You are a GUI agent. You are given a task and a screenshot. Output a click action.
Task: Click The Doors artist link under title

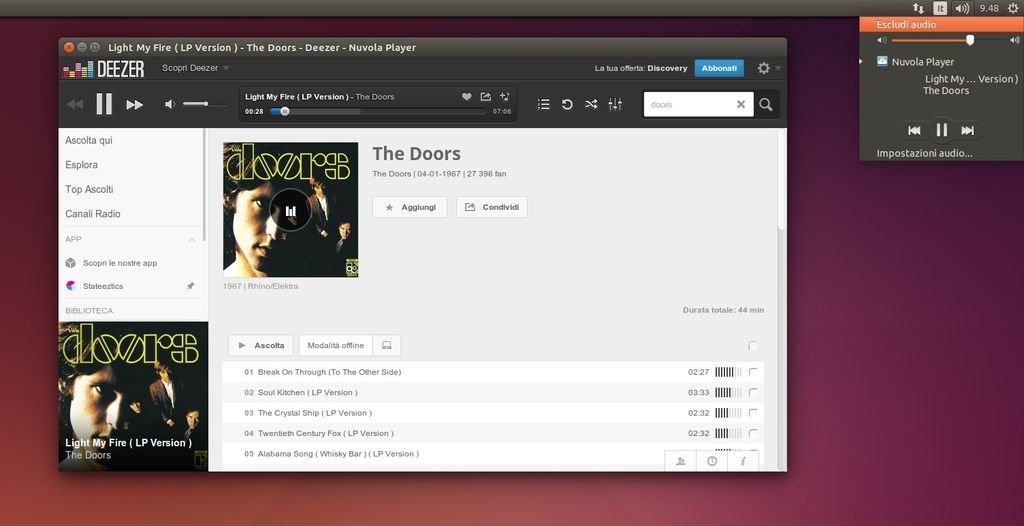click(392, 174)
